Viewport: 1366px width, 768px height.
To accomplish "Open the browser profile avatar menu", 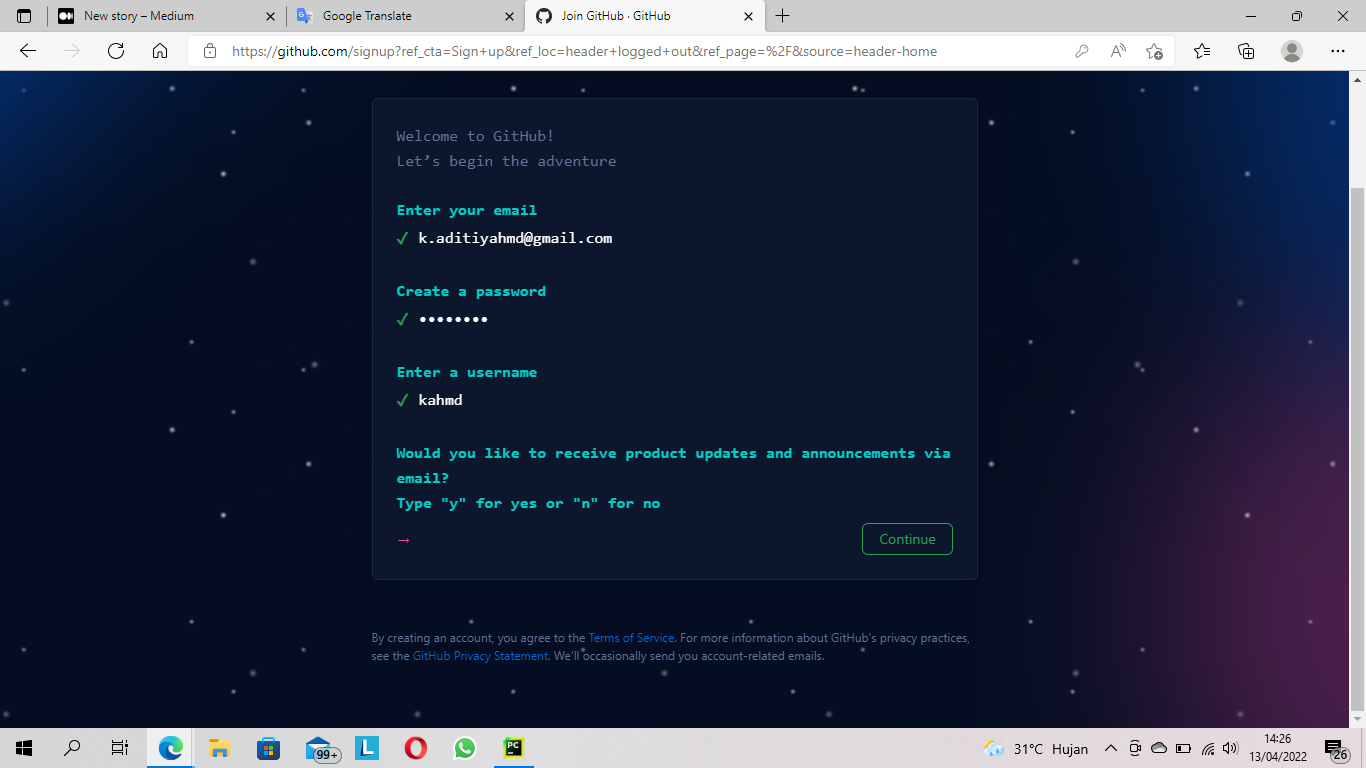I will pyautogui.click(x=1291, y=51).
